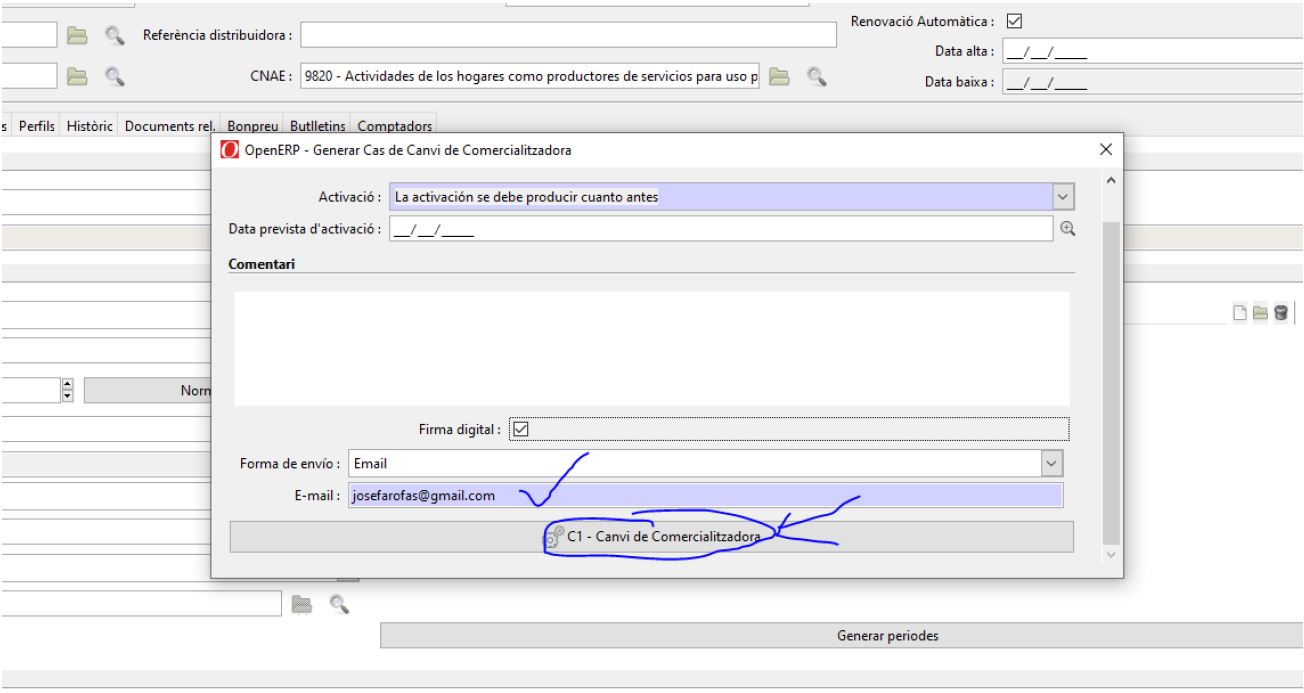Viewport: 1304px width, 693px height.
Task: Click inside the Comentari text area
Action: 651,348
